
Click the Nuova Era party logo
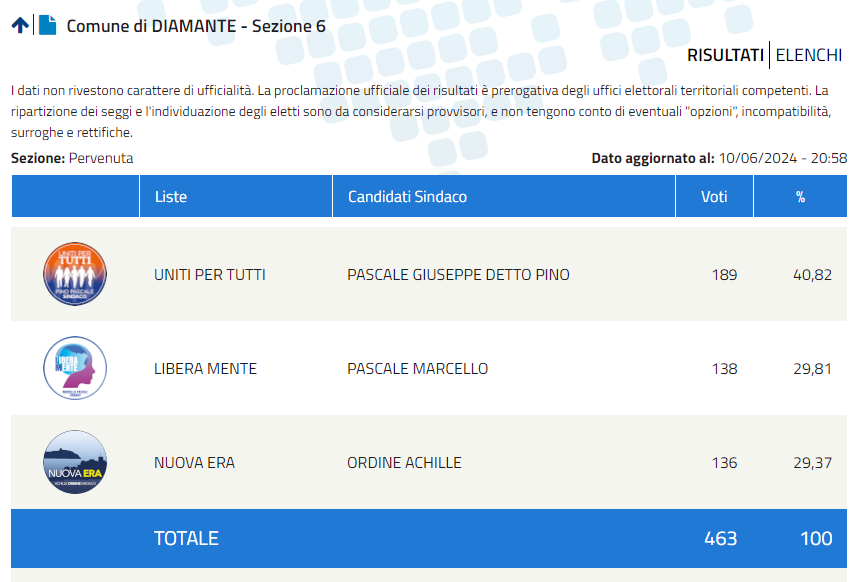coord(75,462)
